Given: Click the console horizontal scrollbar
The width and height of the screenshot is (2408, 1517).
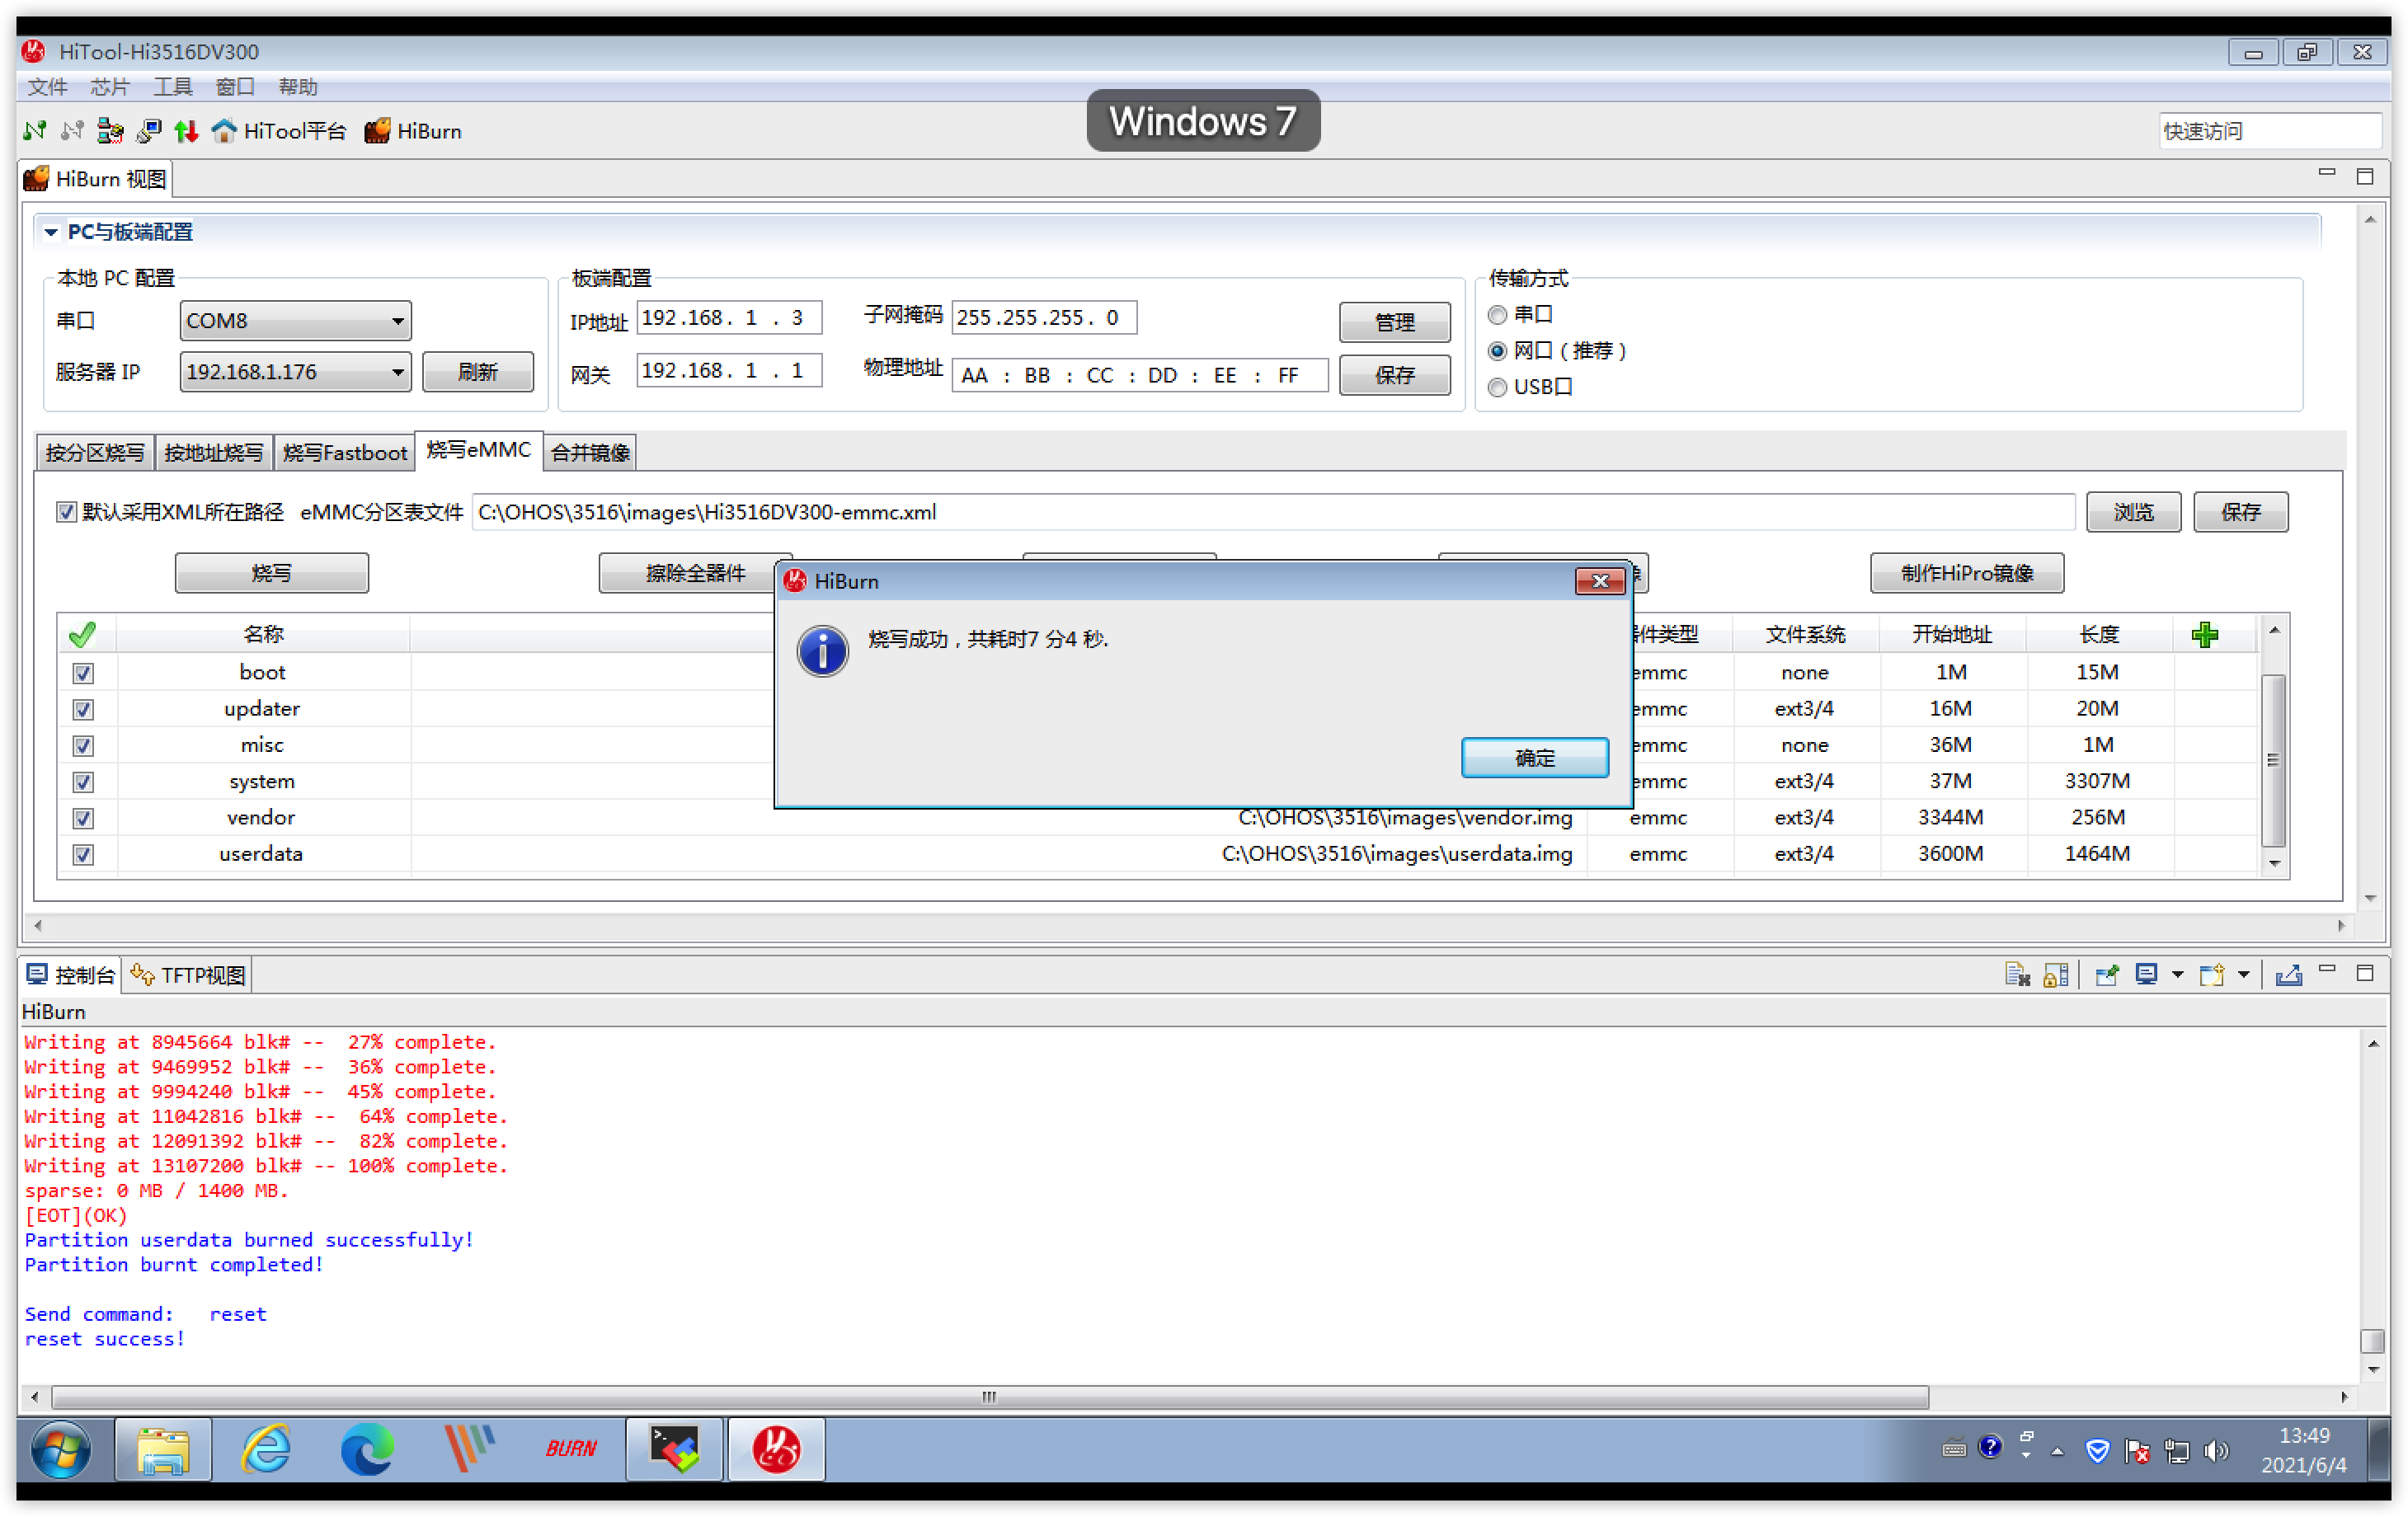Looking at the screenshot, I should point(990,1397).
